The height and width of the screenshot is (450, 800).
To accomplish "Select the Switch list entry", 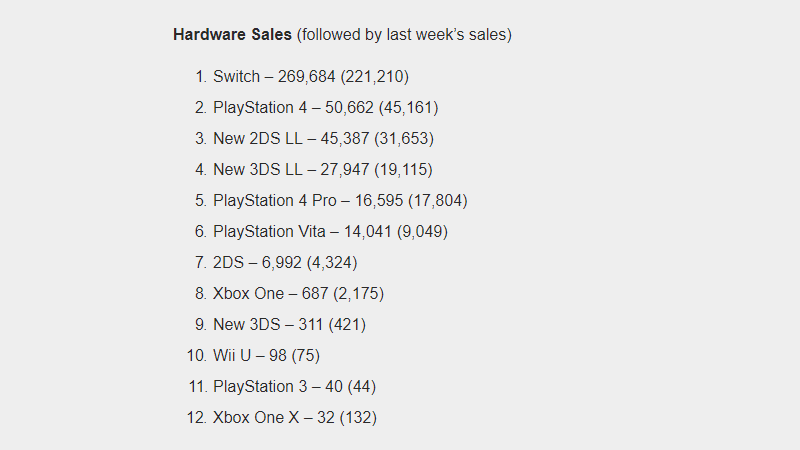I will tap(310, 76).
